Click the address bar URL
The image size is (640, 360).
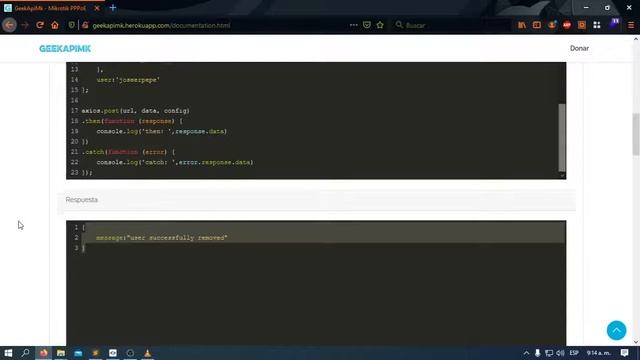(161, 25)
